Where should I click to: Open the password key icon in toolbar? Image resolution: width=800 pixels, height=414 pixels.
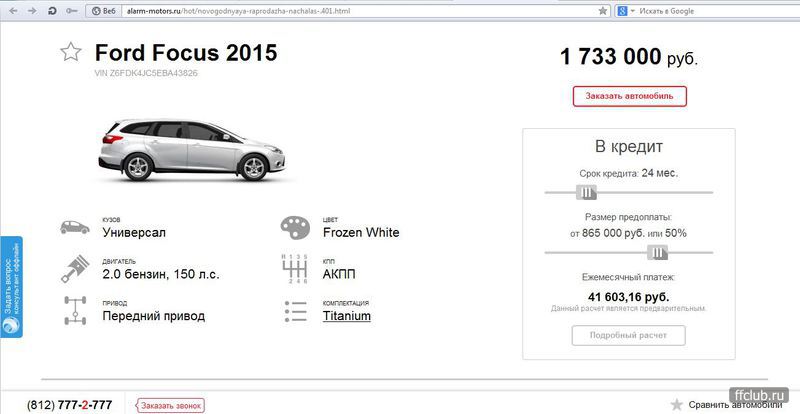71,11
